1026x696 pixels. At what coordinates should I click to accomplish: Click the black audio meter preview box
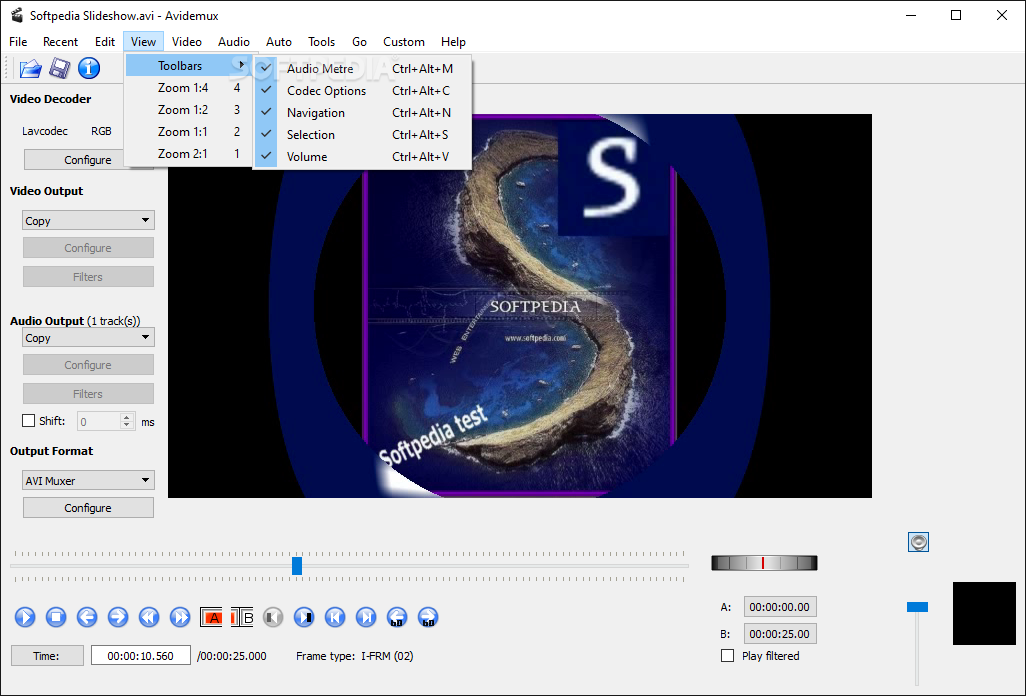(984, 614)
